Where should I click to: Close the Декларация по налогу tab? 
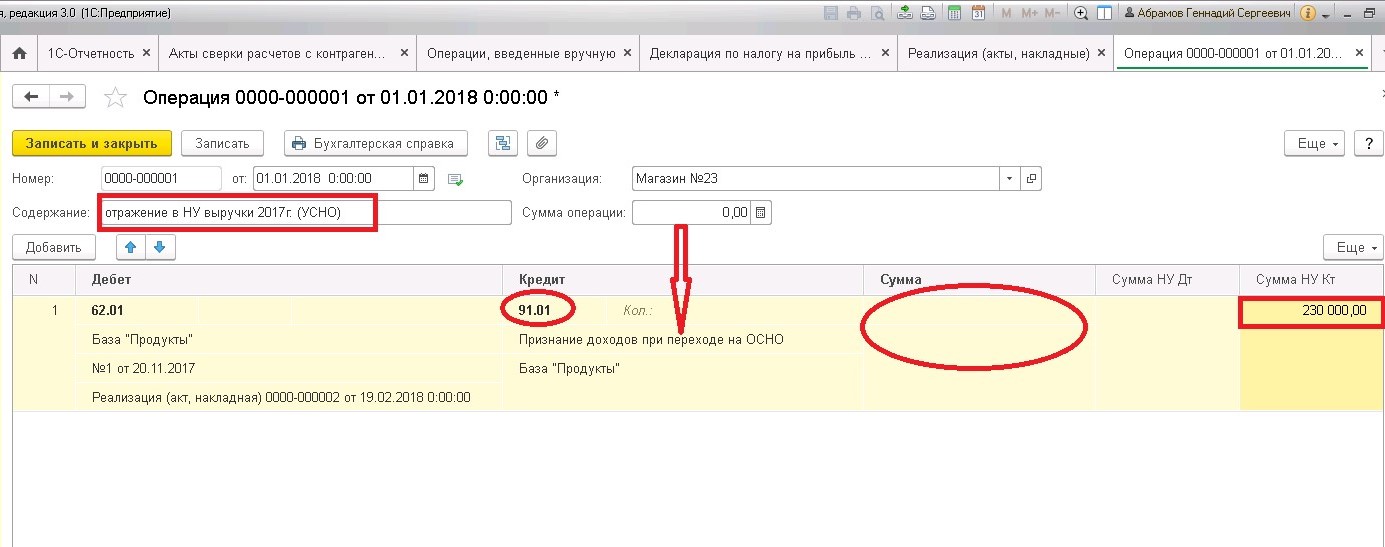point(885,54)
